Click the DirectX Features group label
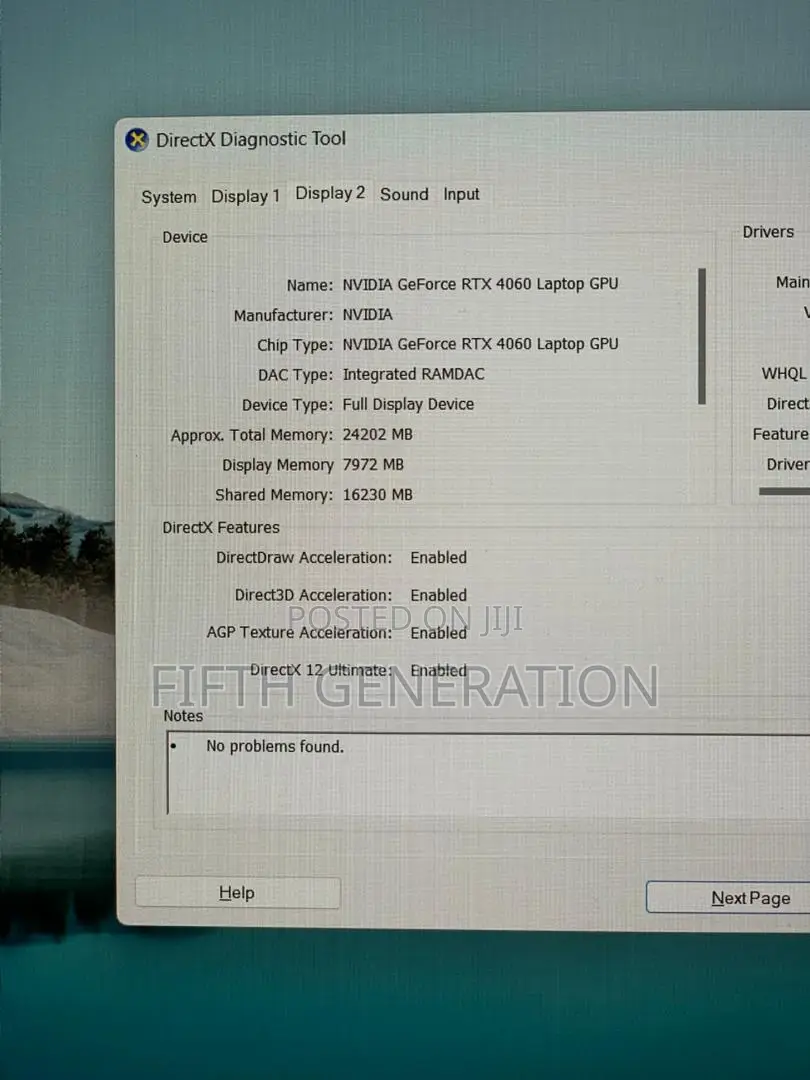 pyautogui.click(x=221, y=528)
